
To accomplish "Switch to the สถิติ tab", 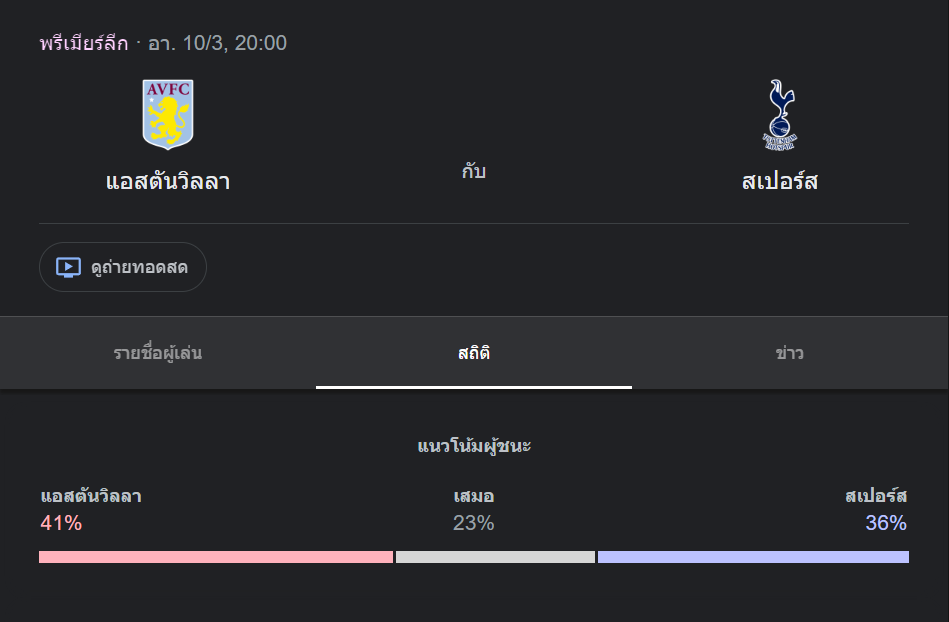I will (473, 353).
